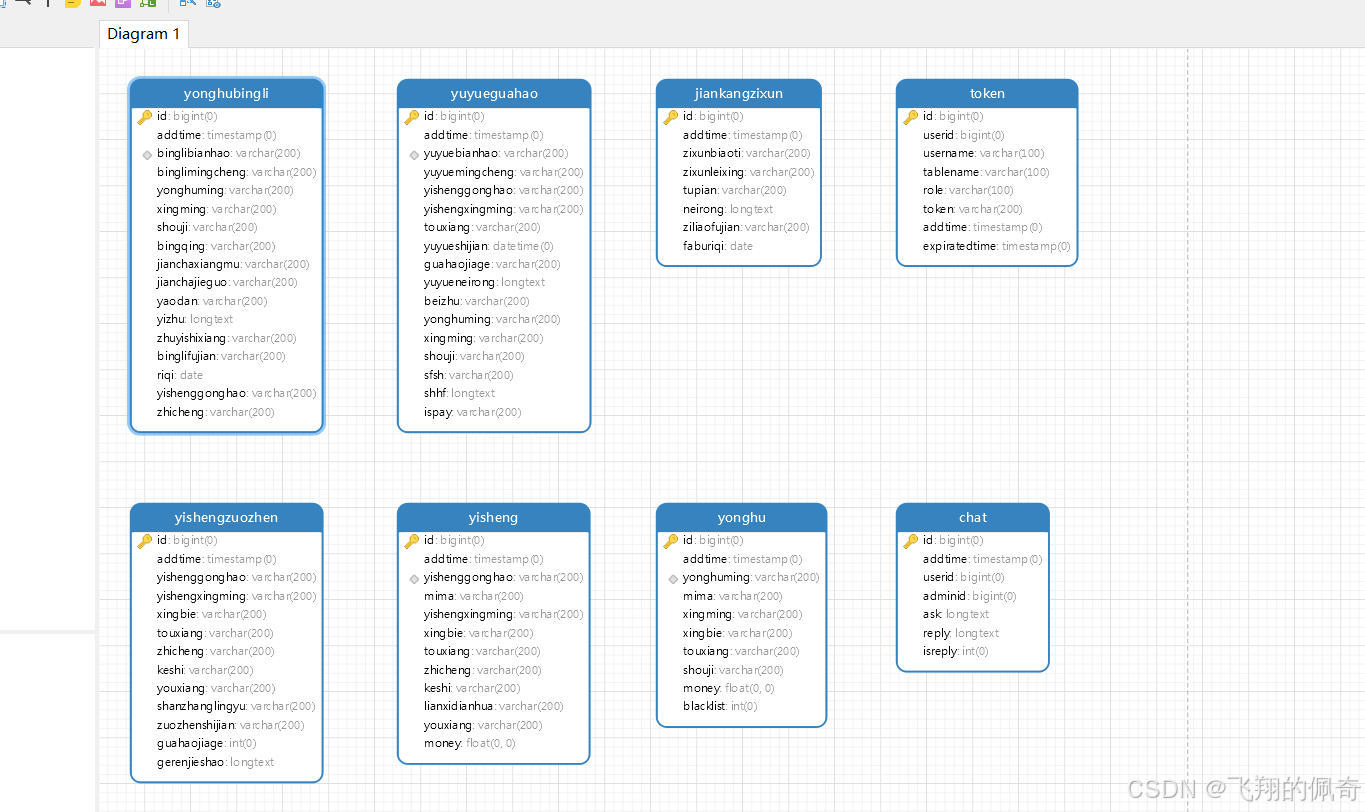Click the expiratedtime timestamp field

tap(997, 246)
